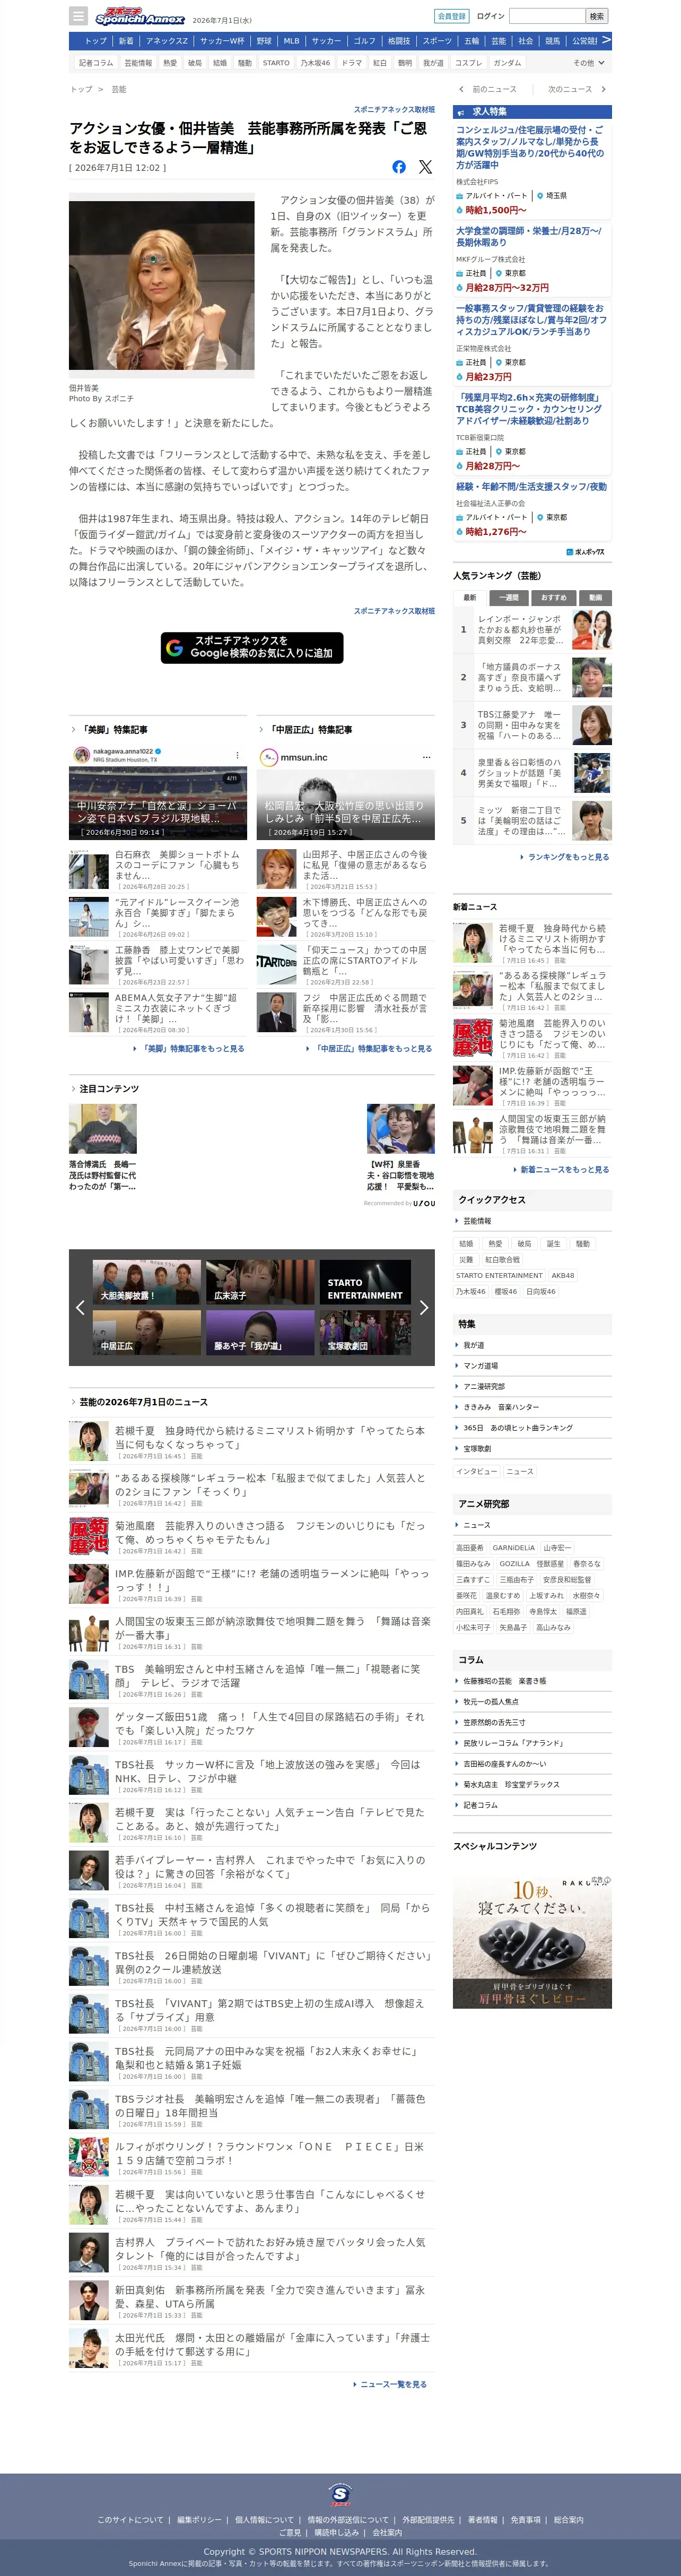Switch ranking to おすすめ tab
Viewport: 681px width, 2576px height.
click(x=553, y=598)
